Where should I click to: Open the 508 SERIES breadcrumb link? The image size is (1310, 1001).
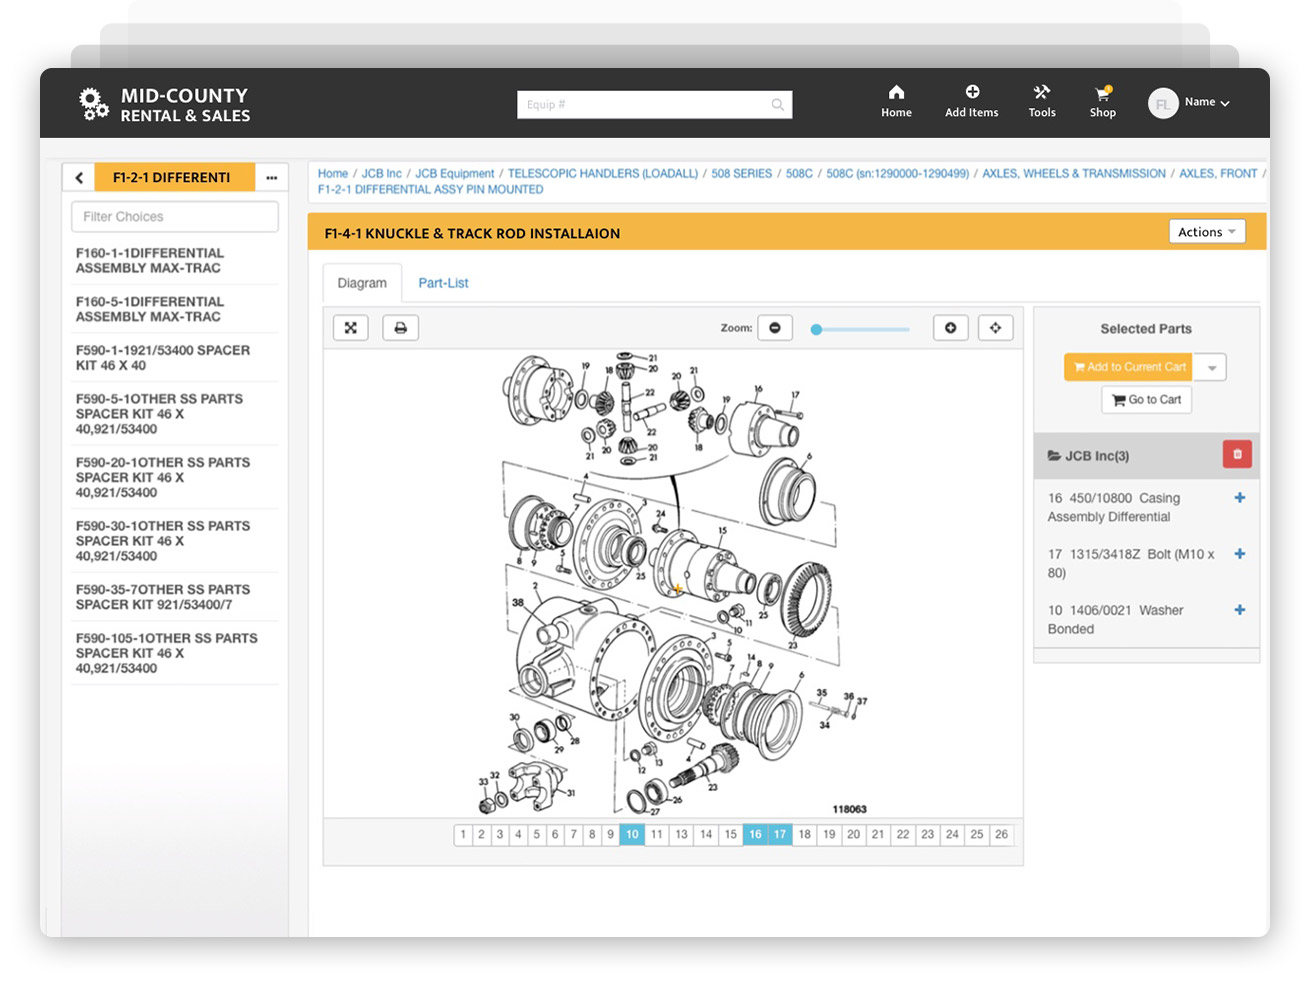(x=741, y=173)
